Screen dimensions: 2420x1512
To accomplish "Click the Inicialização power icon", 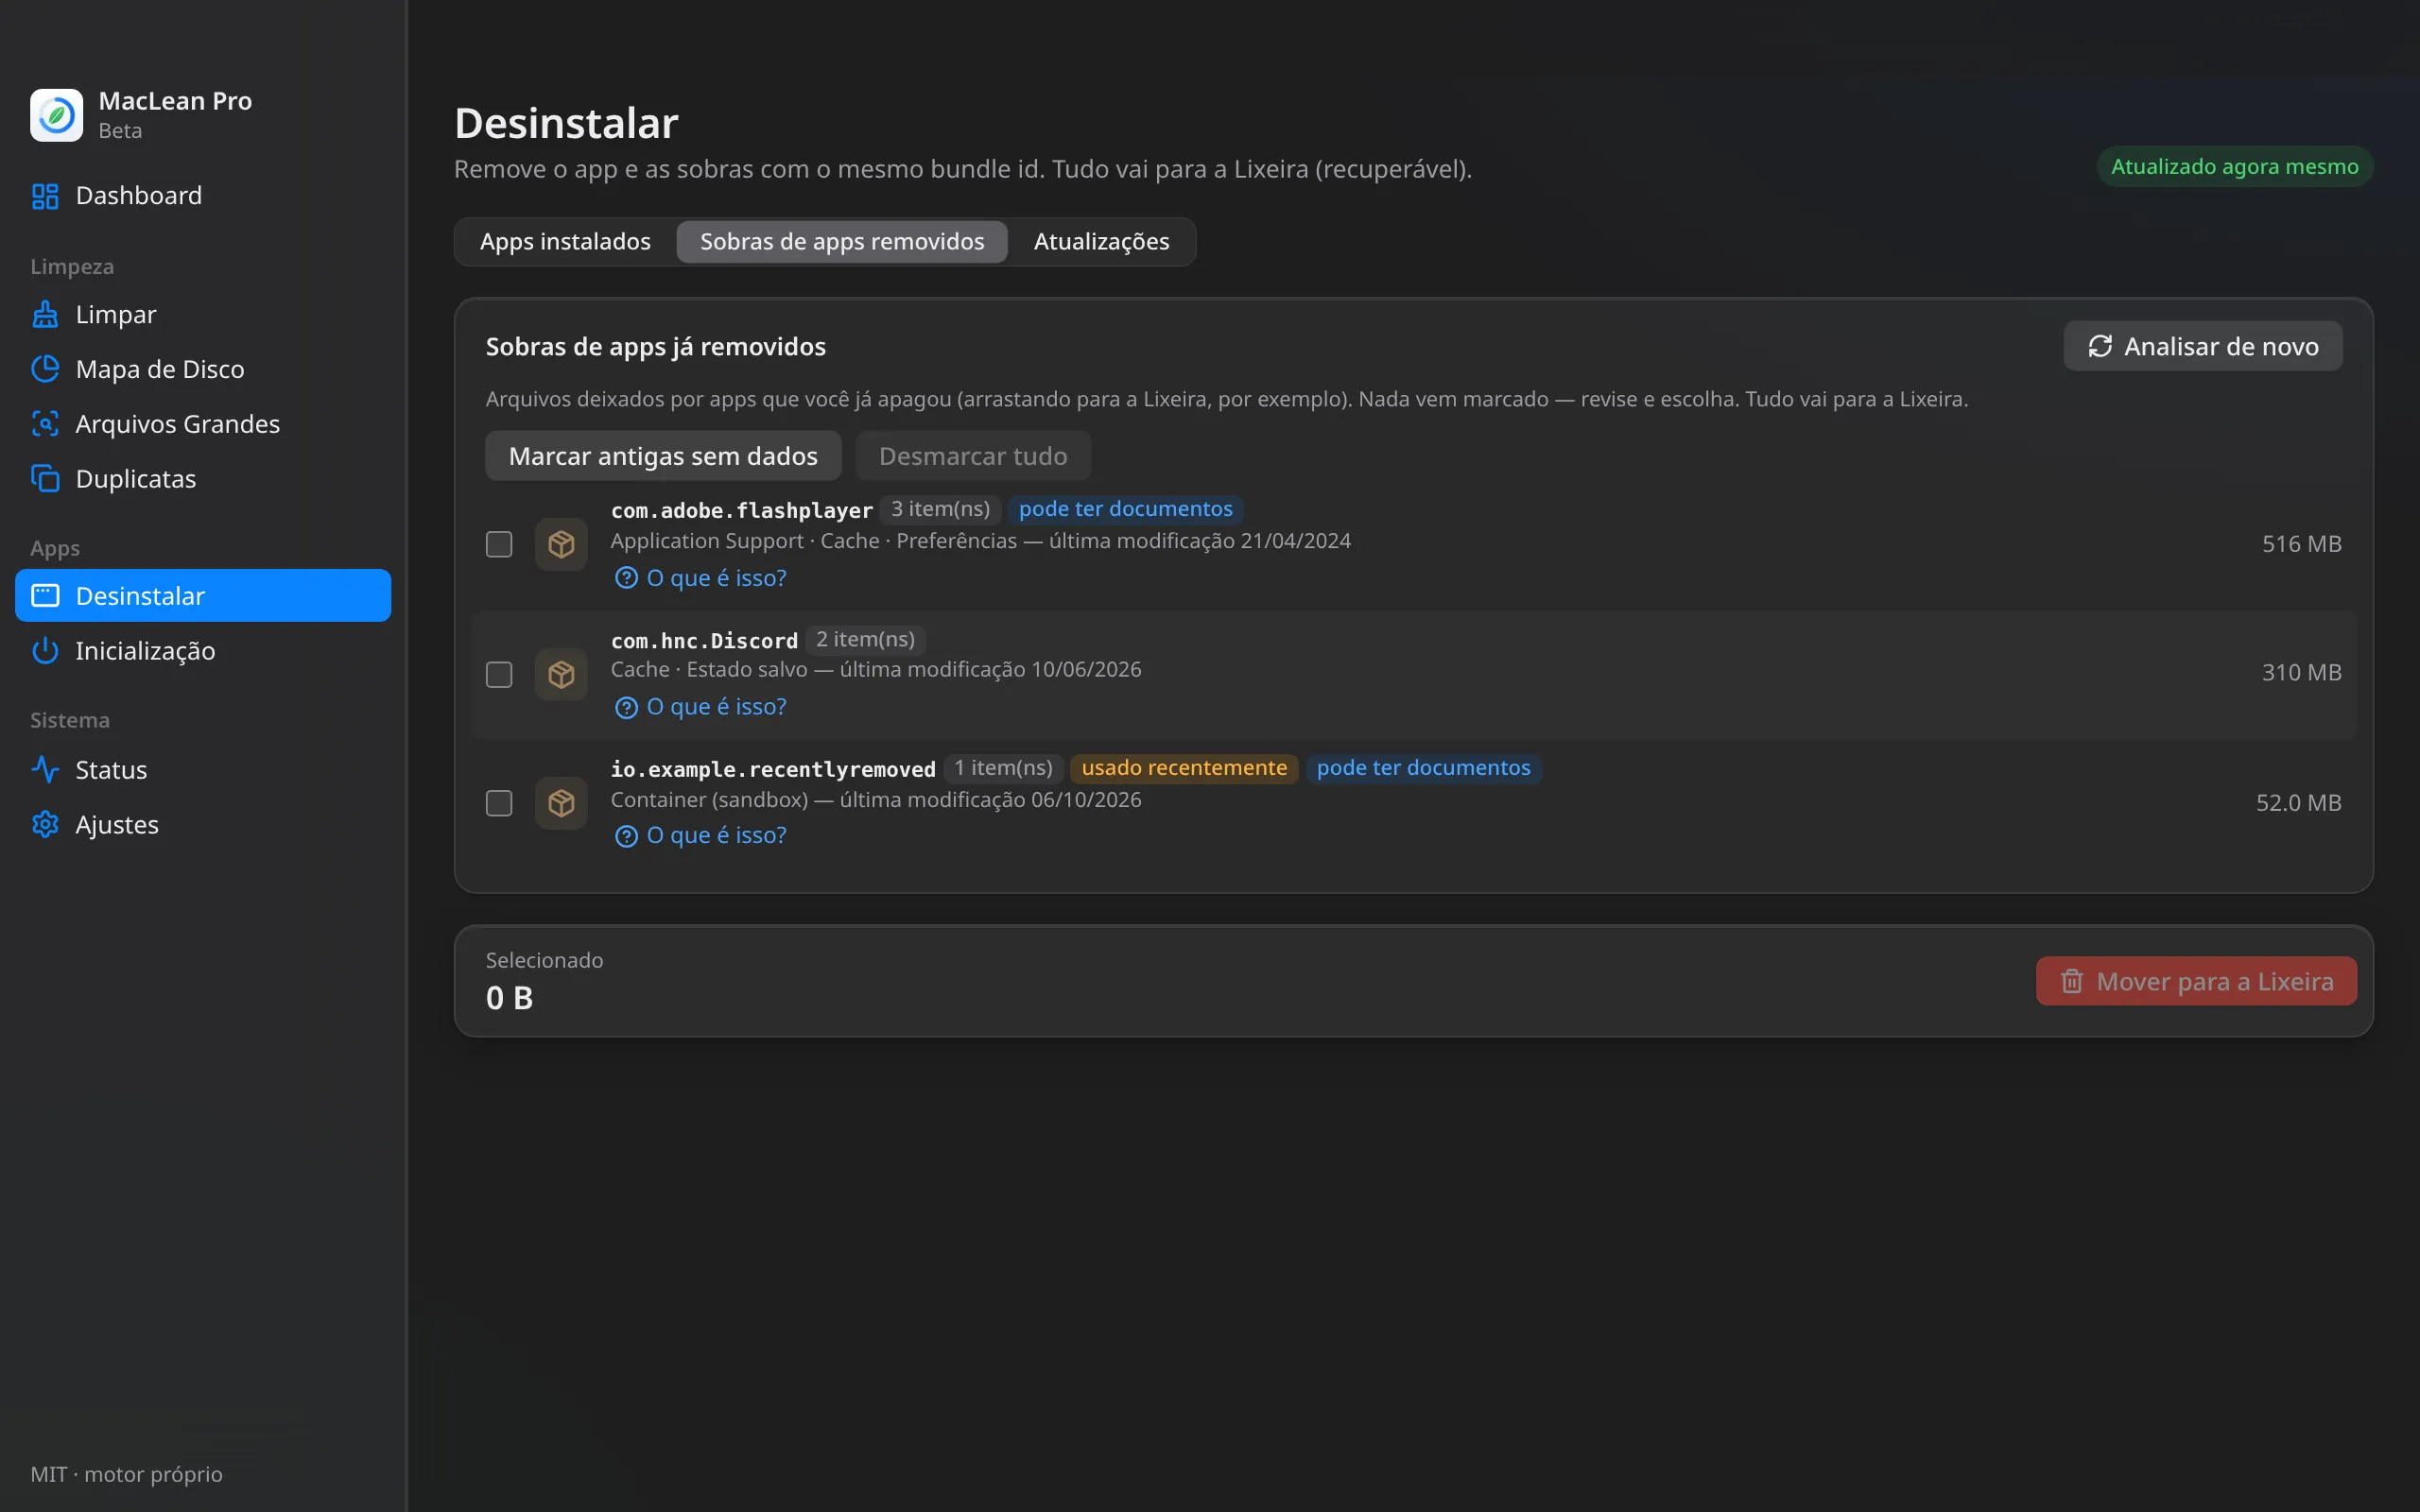I will coord(45,651).
